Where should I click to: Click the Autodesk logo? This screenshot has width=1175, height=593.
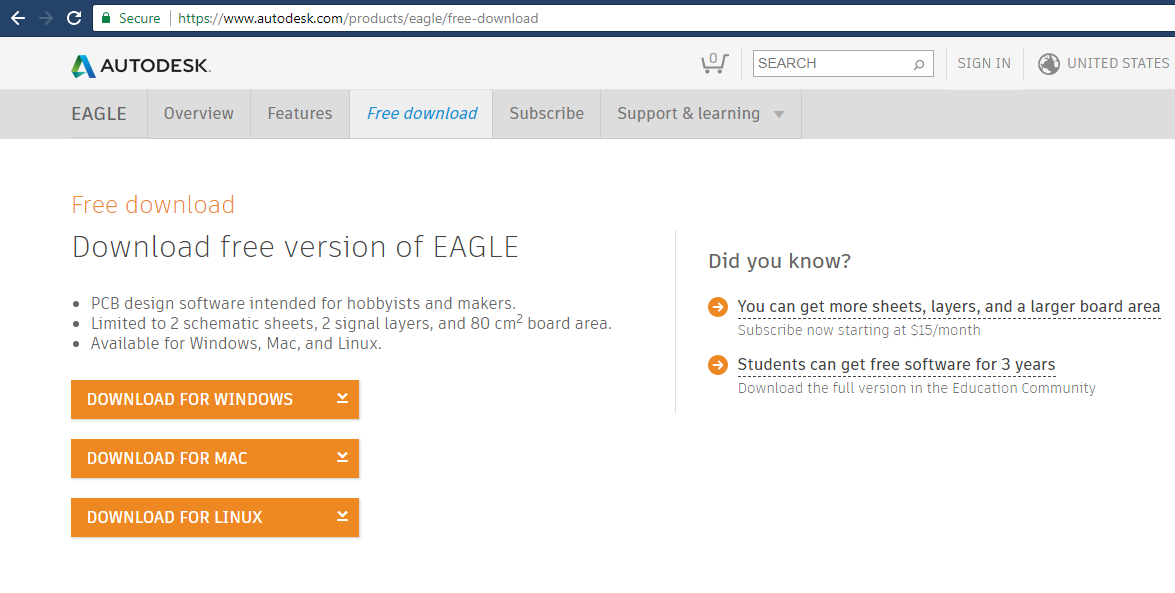coord(141,66)
